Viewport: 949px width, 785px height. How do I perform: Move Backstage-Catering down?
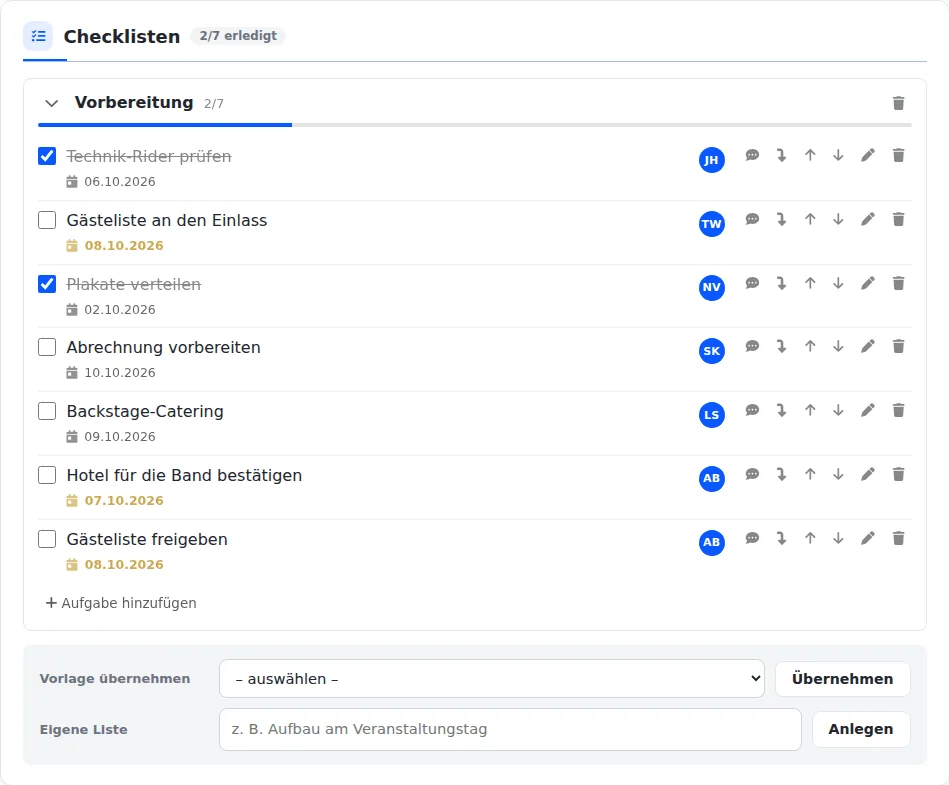(838, 410)
